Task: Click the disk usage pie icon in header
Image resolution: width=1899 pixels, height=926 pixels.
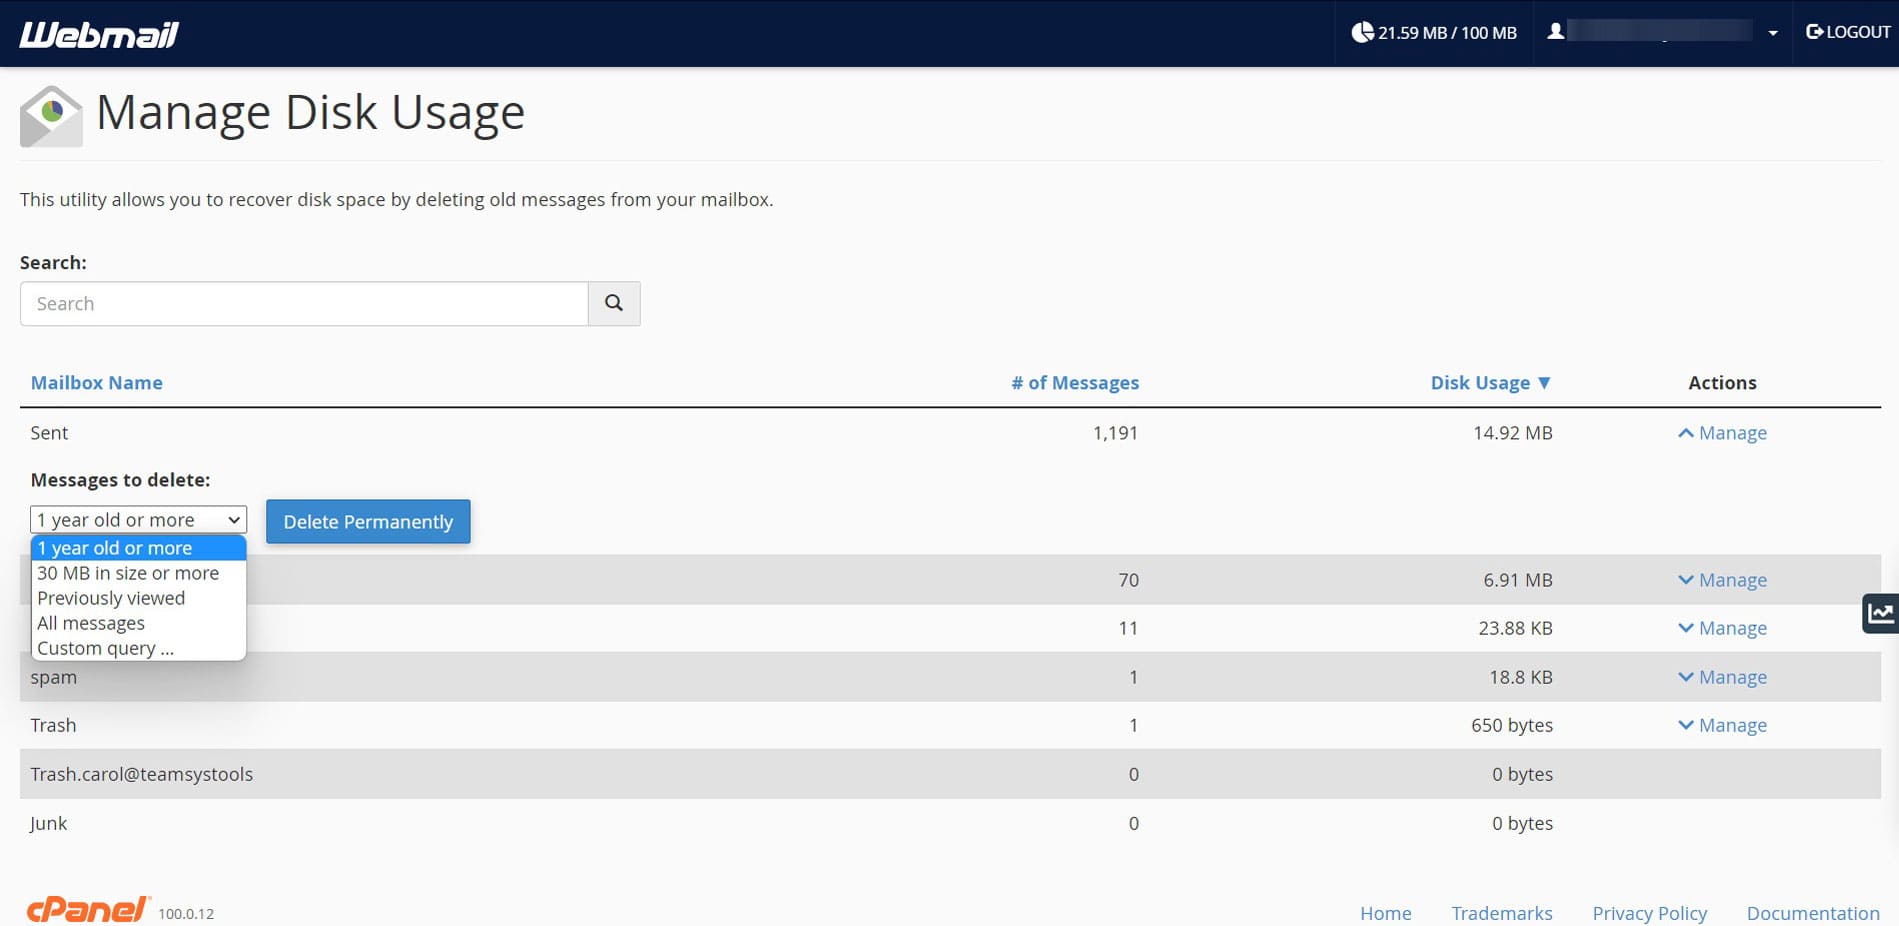Action: 1362,33
